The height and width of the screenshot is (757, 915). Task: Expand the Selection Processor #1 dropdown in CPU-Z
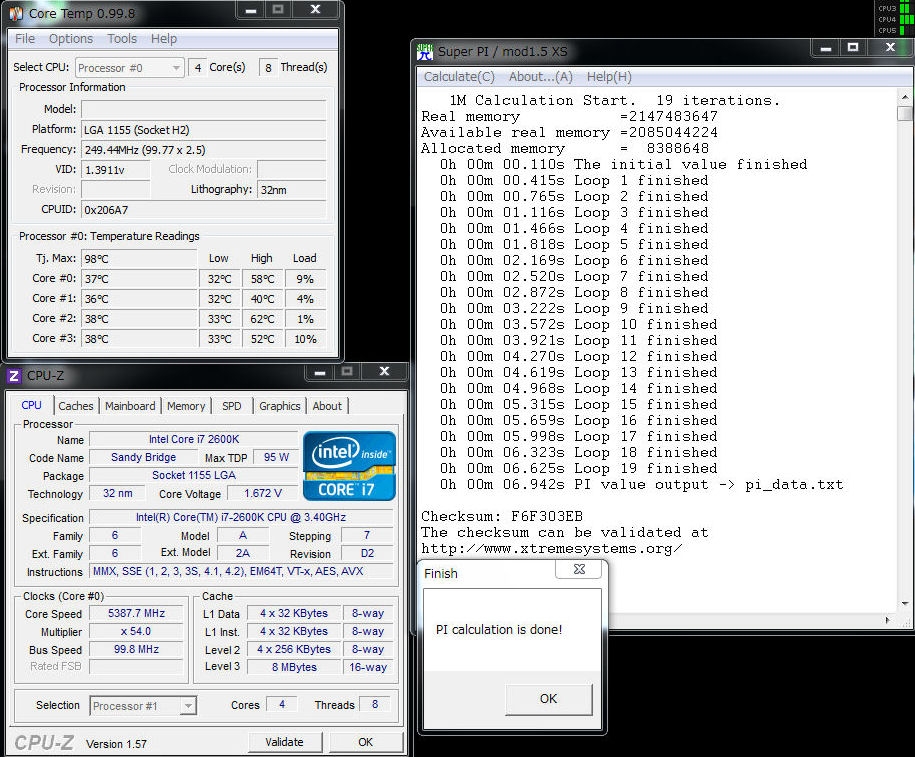click(144, 706)
